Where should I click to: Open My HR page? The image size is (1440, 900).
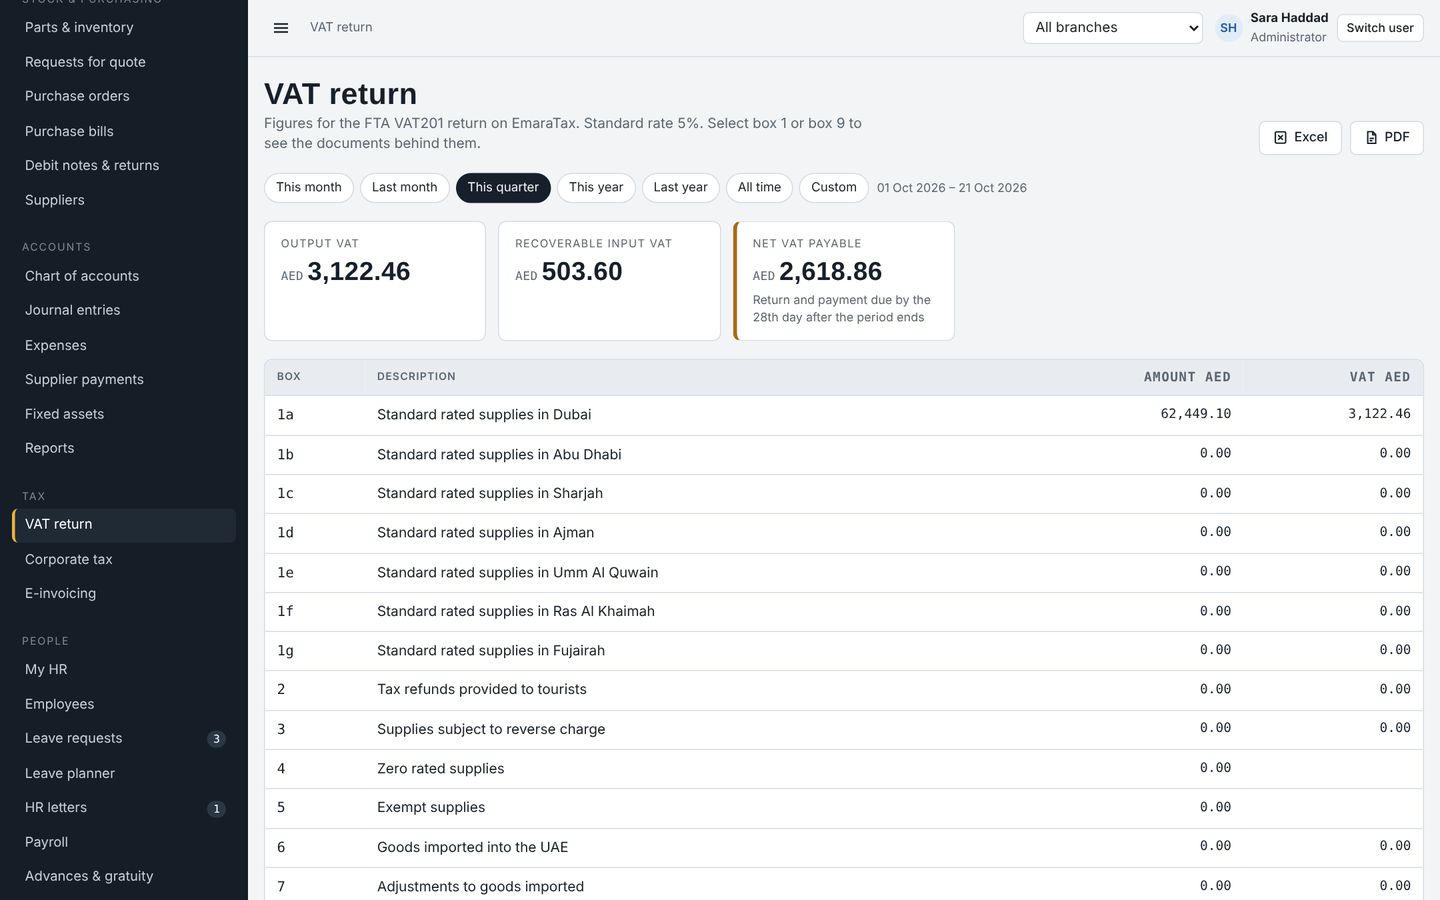(x=124, y=670)
